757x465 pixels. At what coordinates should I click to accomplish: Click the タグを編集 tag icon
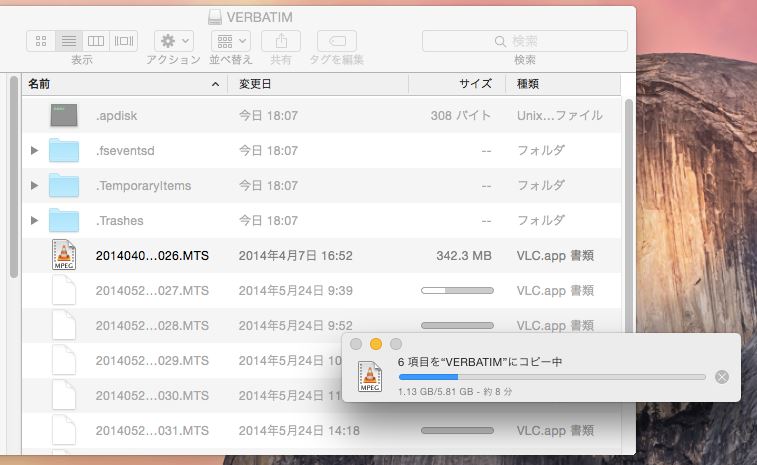337,41
